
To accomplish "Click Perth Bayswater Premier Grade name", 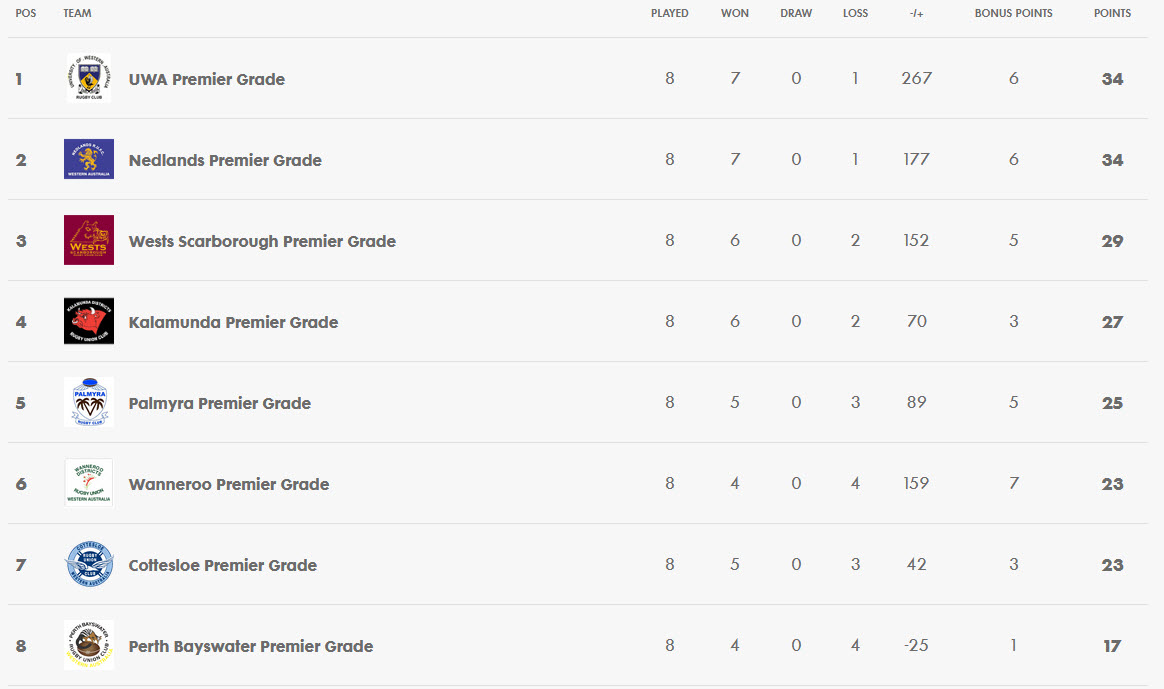I will 251,646.
